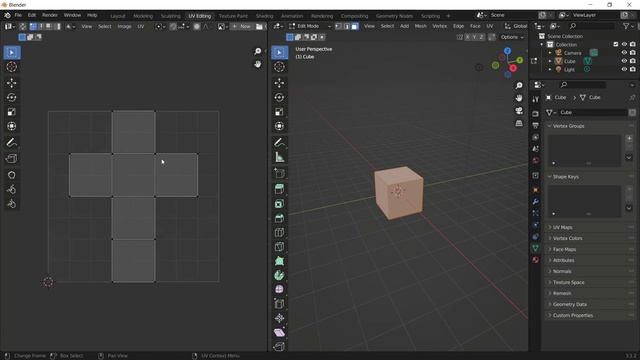This screenshot has height=360, width=640.
Task: Select the Shear tool
Action: coord(279,332)
